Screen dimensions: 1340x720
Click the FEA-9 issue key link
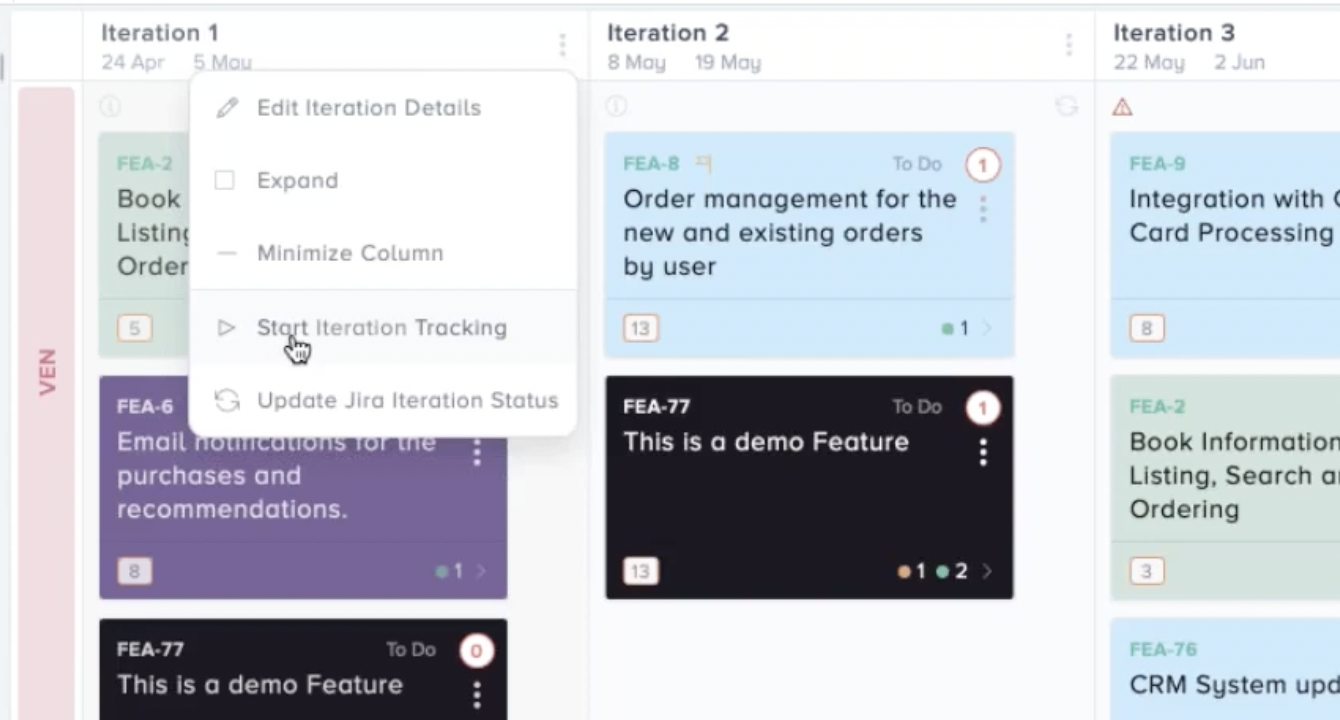pyautogui.click(x=1157, y=163)
